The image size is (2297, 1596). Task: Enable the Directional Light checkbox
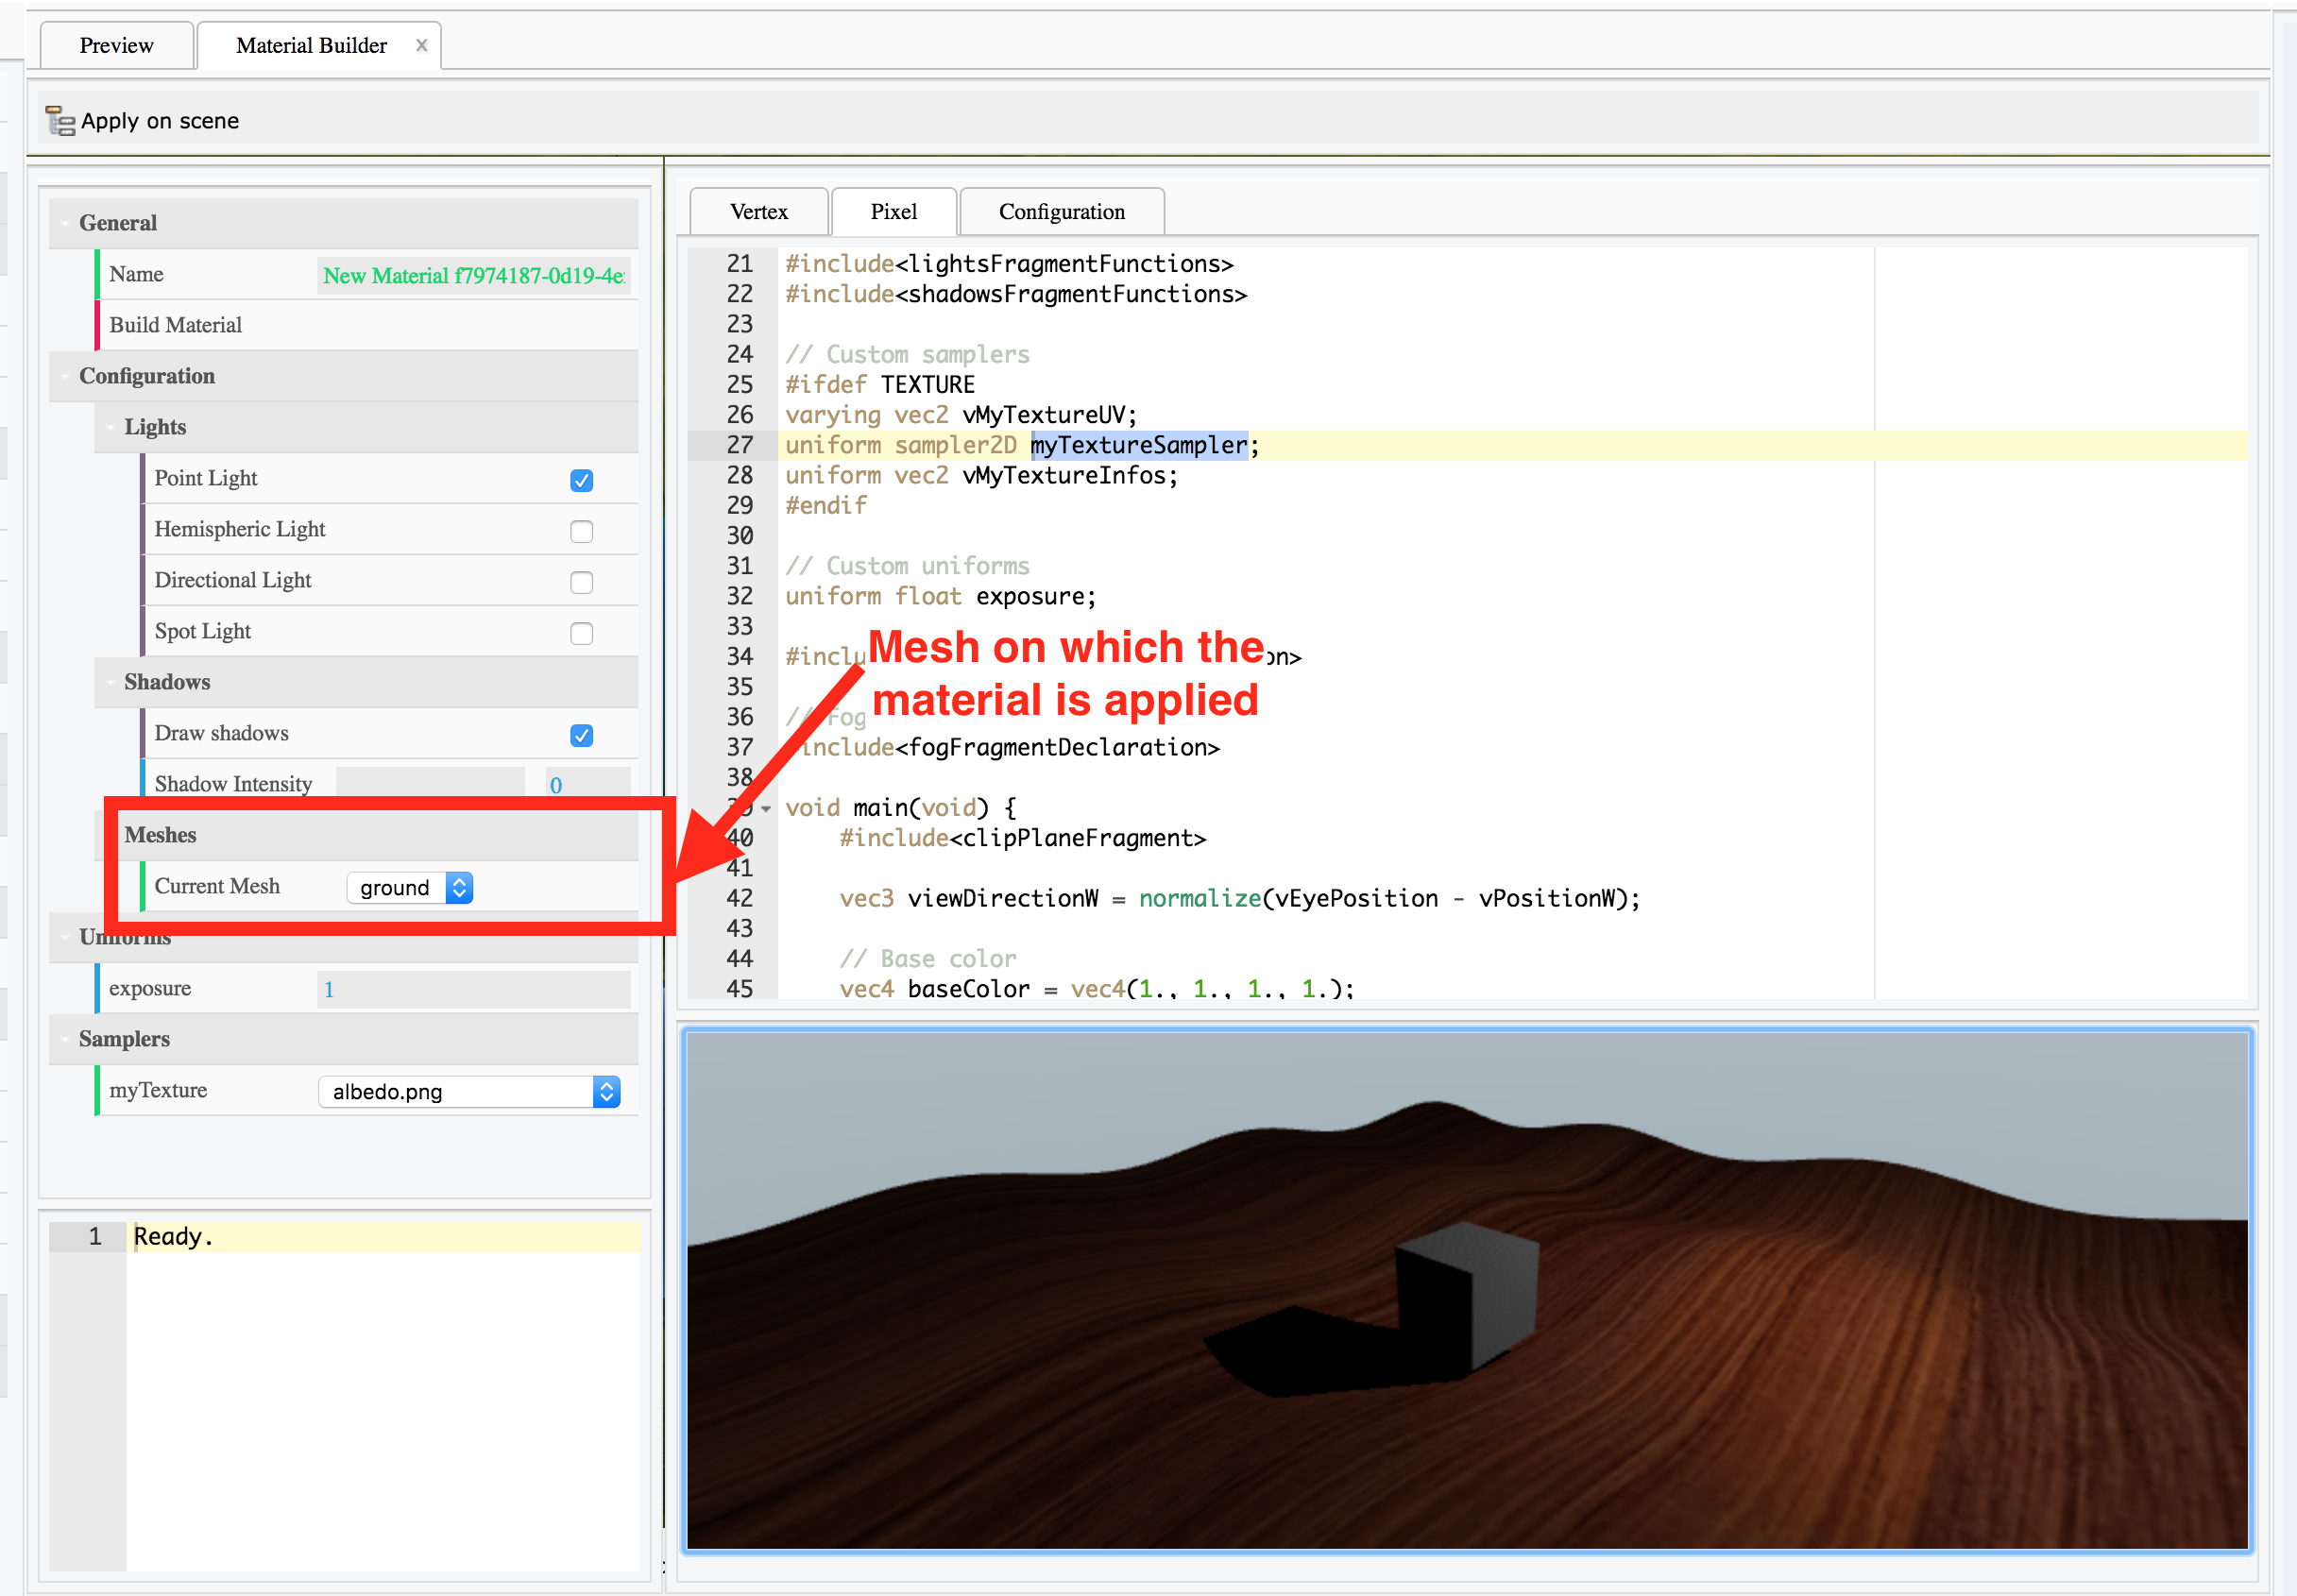point(581,582)
